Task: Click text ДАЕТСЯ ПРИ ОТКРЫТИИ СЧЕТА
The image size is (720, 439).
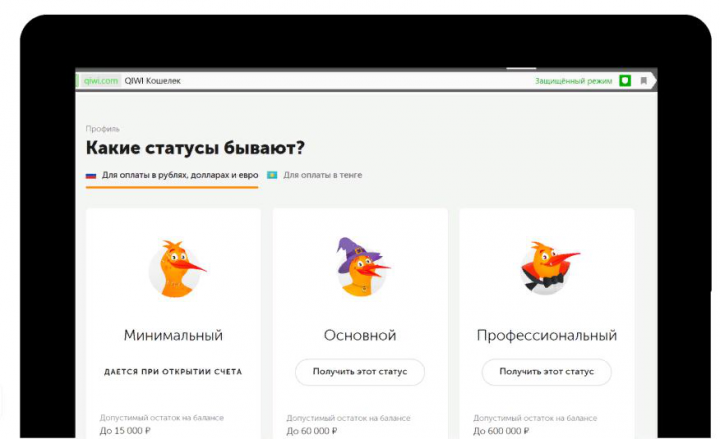Action: click(173, 371)
